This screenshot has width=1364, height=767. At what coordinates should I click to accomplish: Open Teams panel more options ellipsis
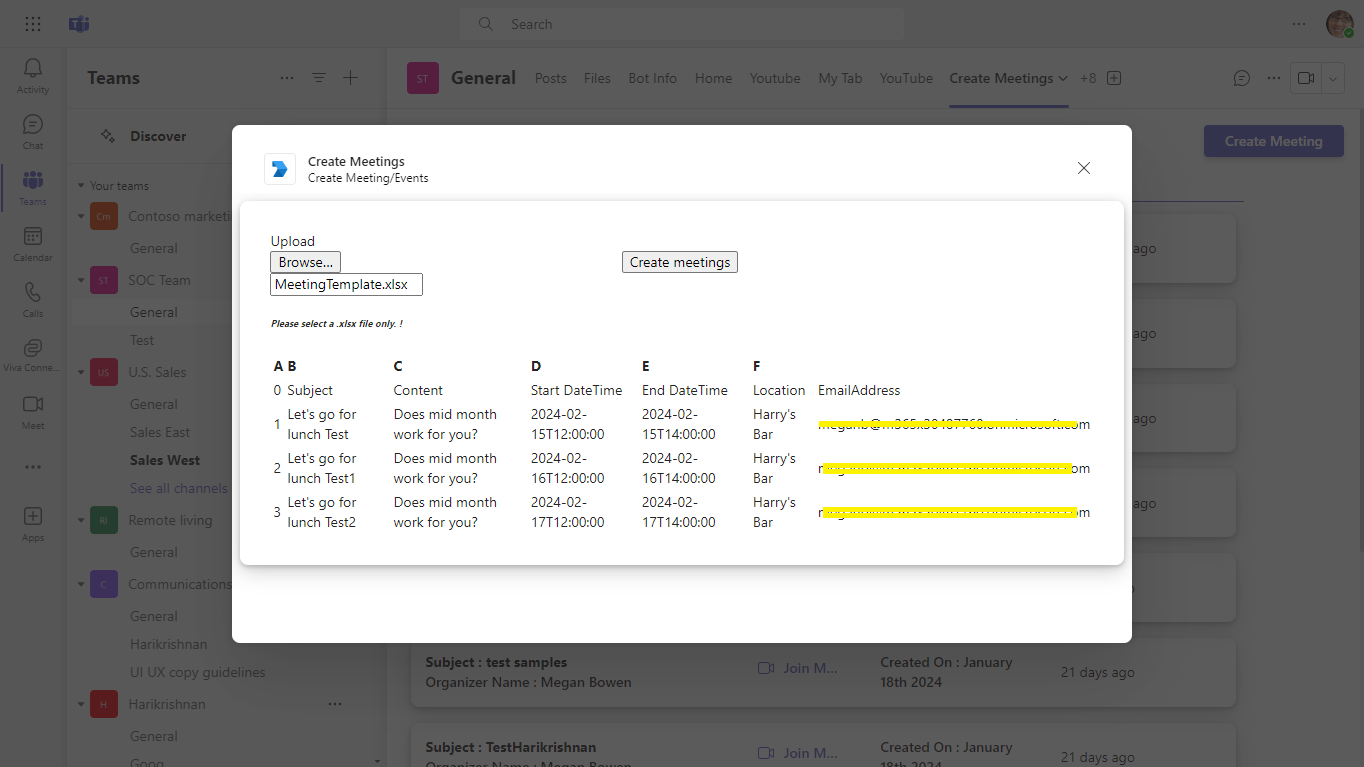point(287,78)
